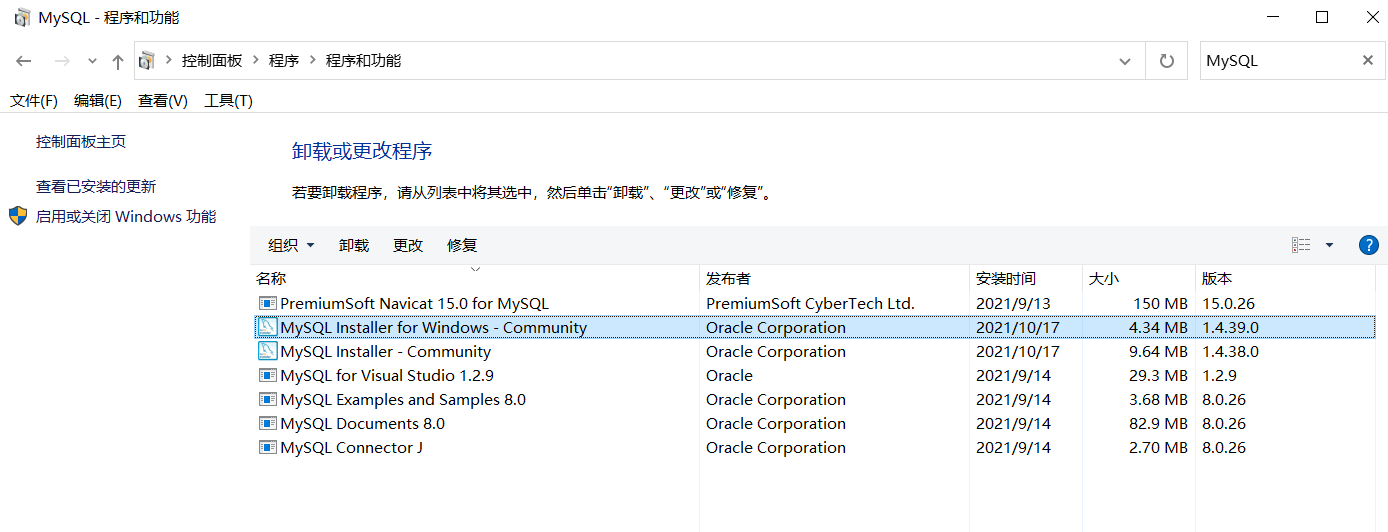This screenshot has height=532, width=1388.
Task: Select MySQL Examples and Samples 8.0
Action: click(x=403, y=399)
